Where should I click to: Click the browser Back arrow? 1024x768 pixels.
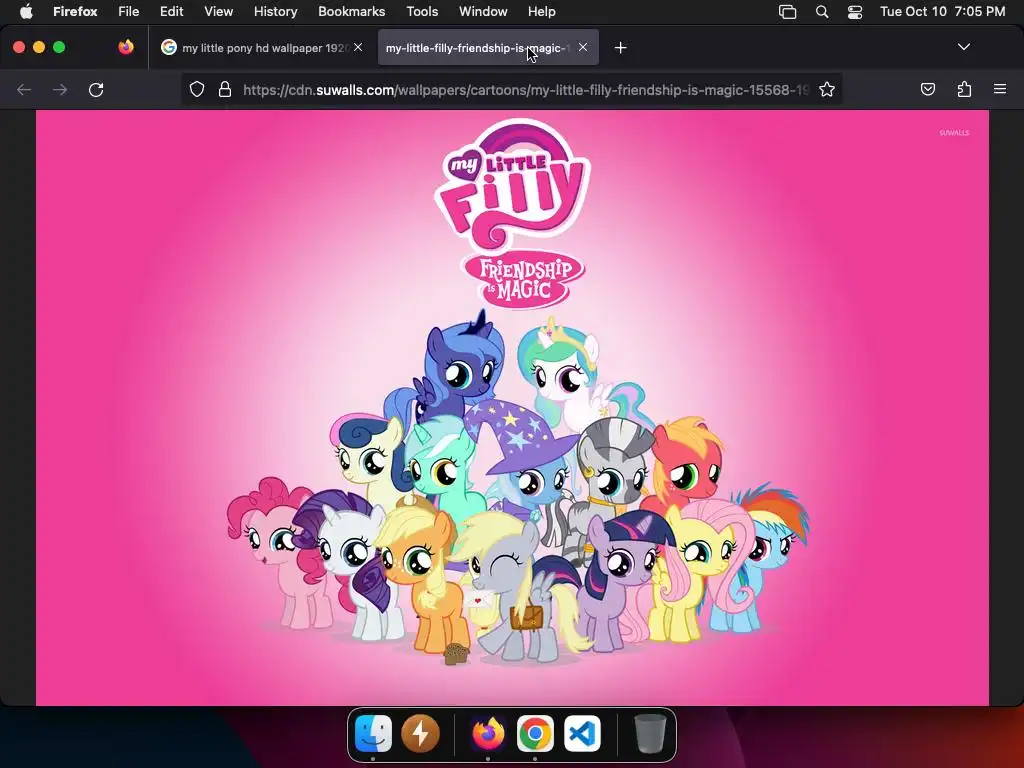pos(24,89)
